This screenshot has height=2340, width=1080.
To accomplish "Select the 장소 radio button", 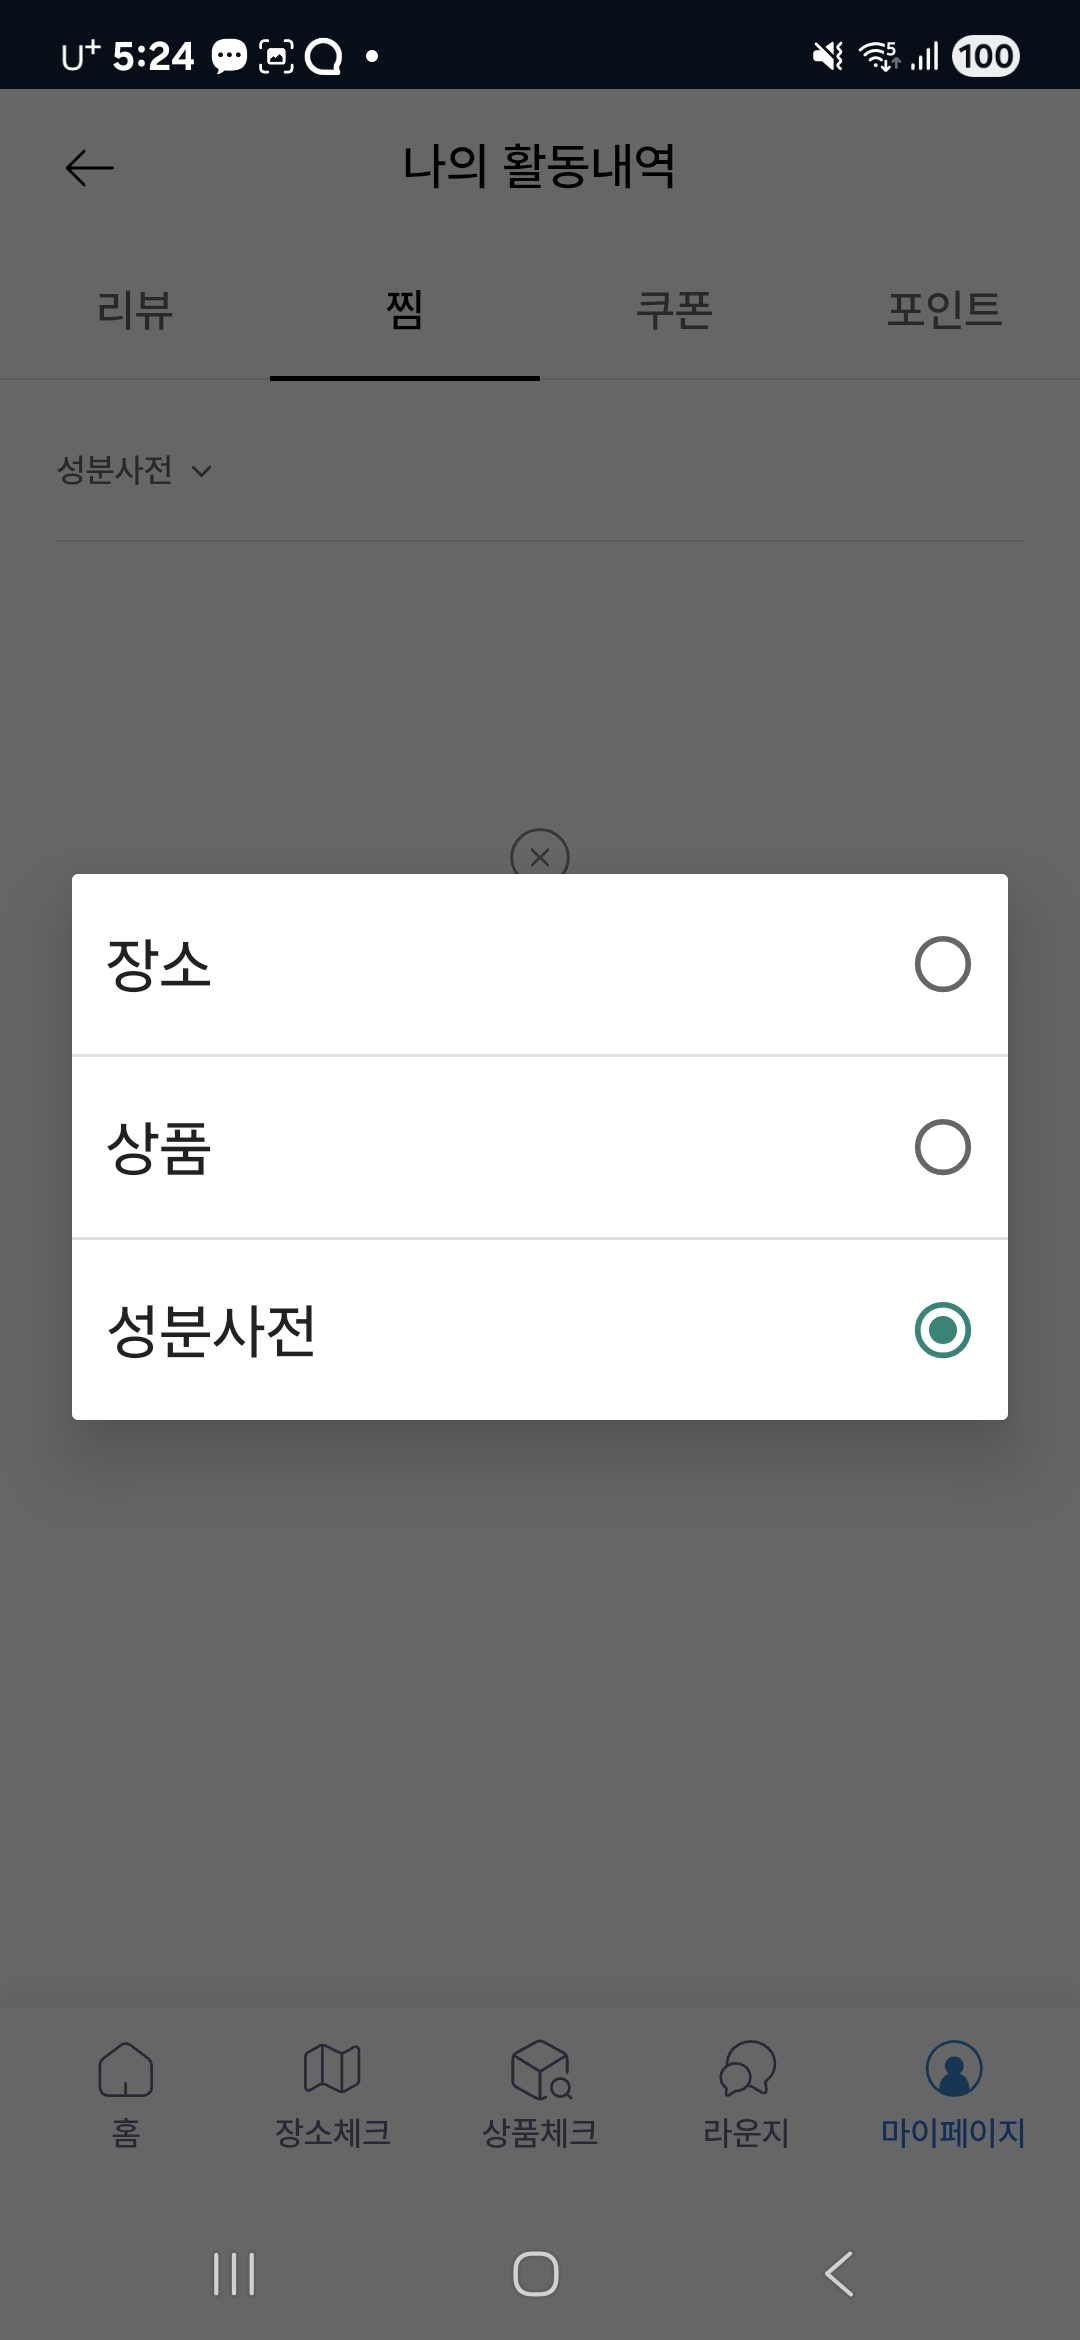I will [x=942, y=964].
